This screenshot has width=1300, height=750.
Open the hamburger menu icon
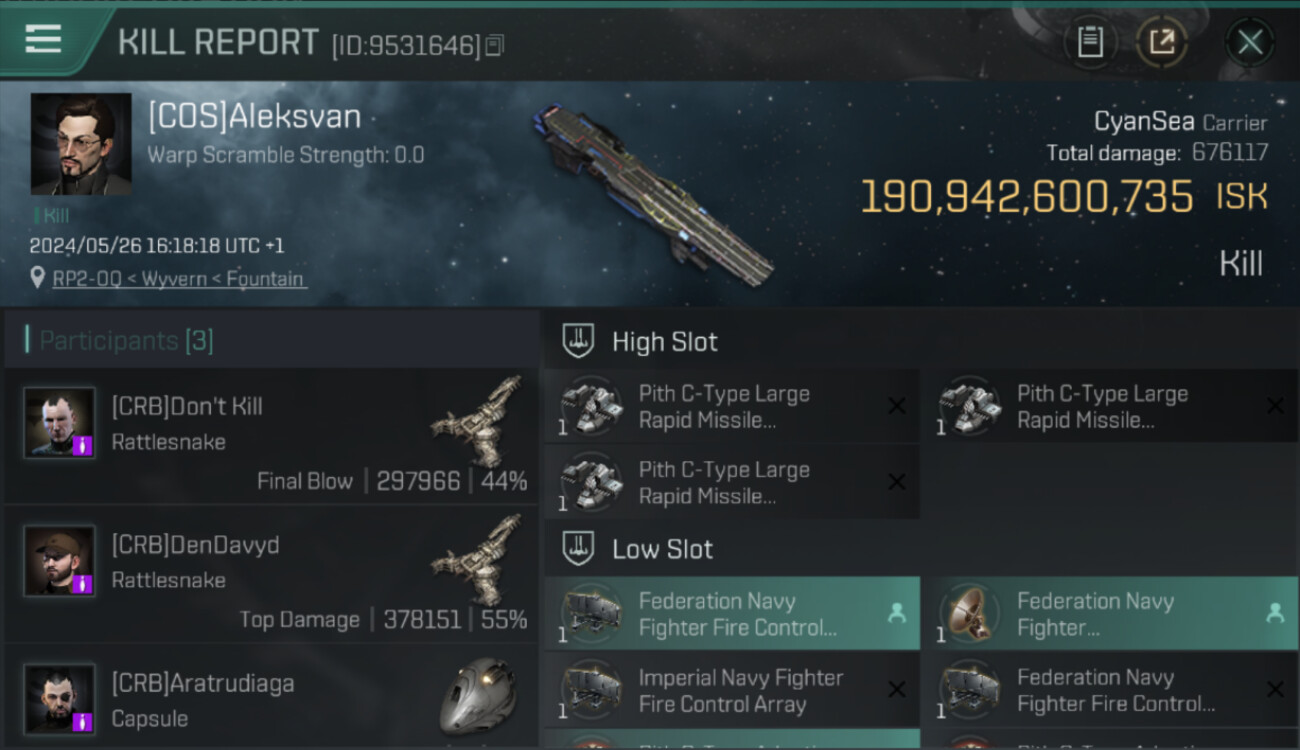[44, 39]
